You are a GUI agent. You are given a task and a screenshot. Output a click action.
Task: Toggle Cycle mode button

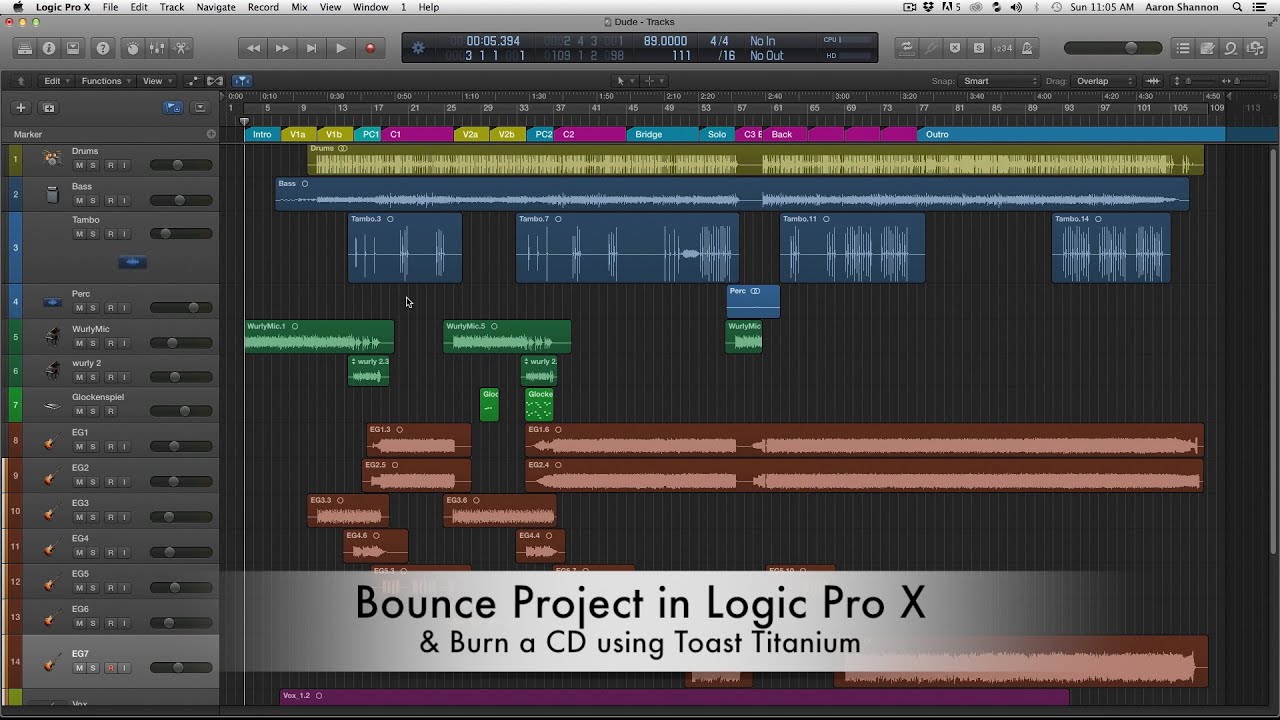[x=907, y=48]
